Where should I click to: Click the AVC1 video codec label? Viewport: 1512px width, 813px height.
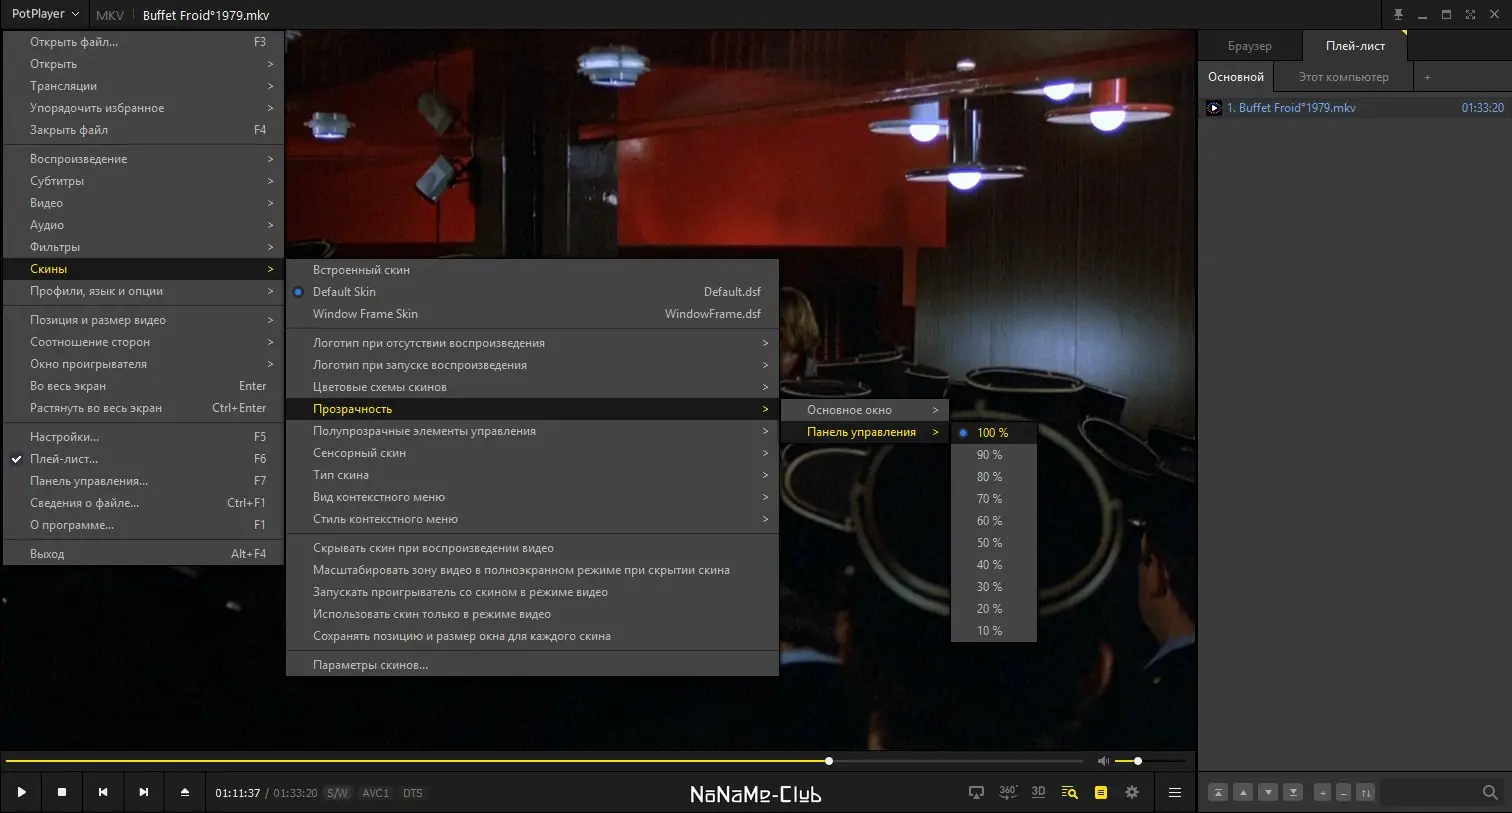click(x=376, y=793)
